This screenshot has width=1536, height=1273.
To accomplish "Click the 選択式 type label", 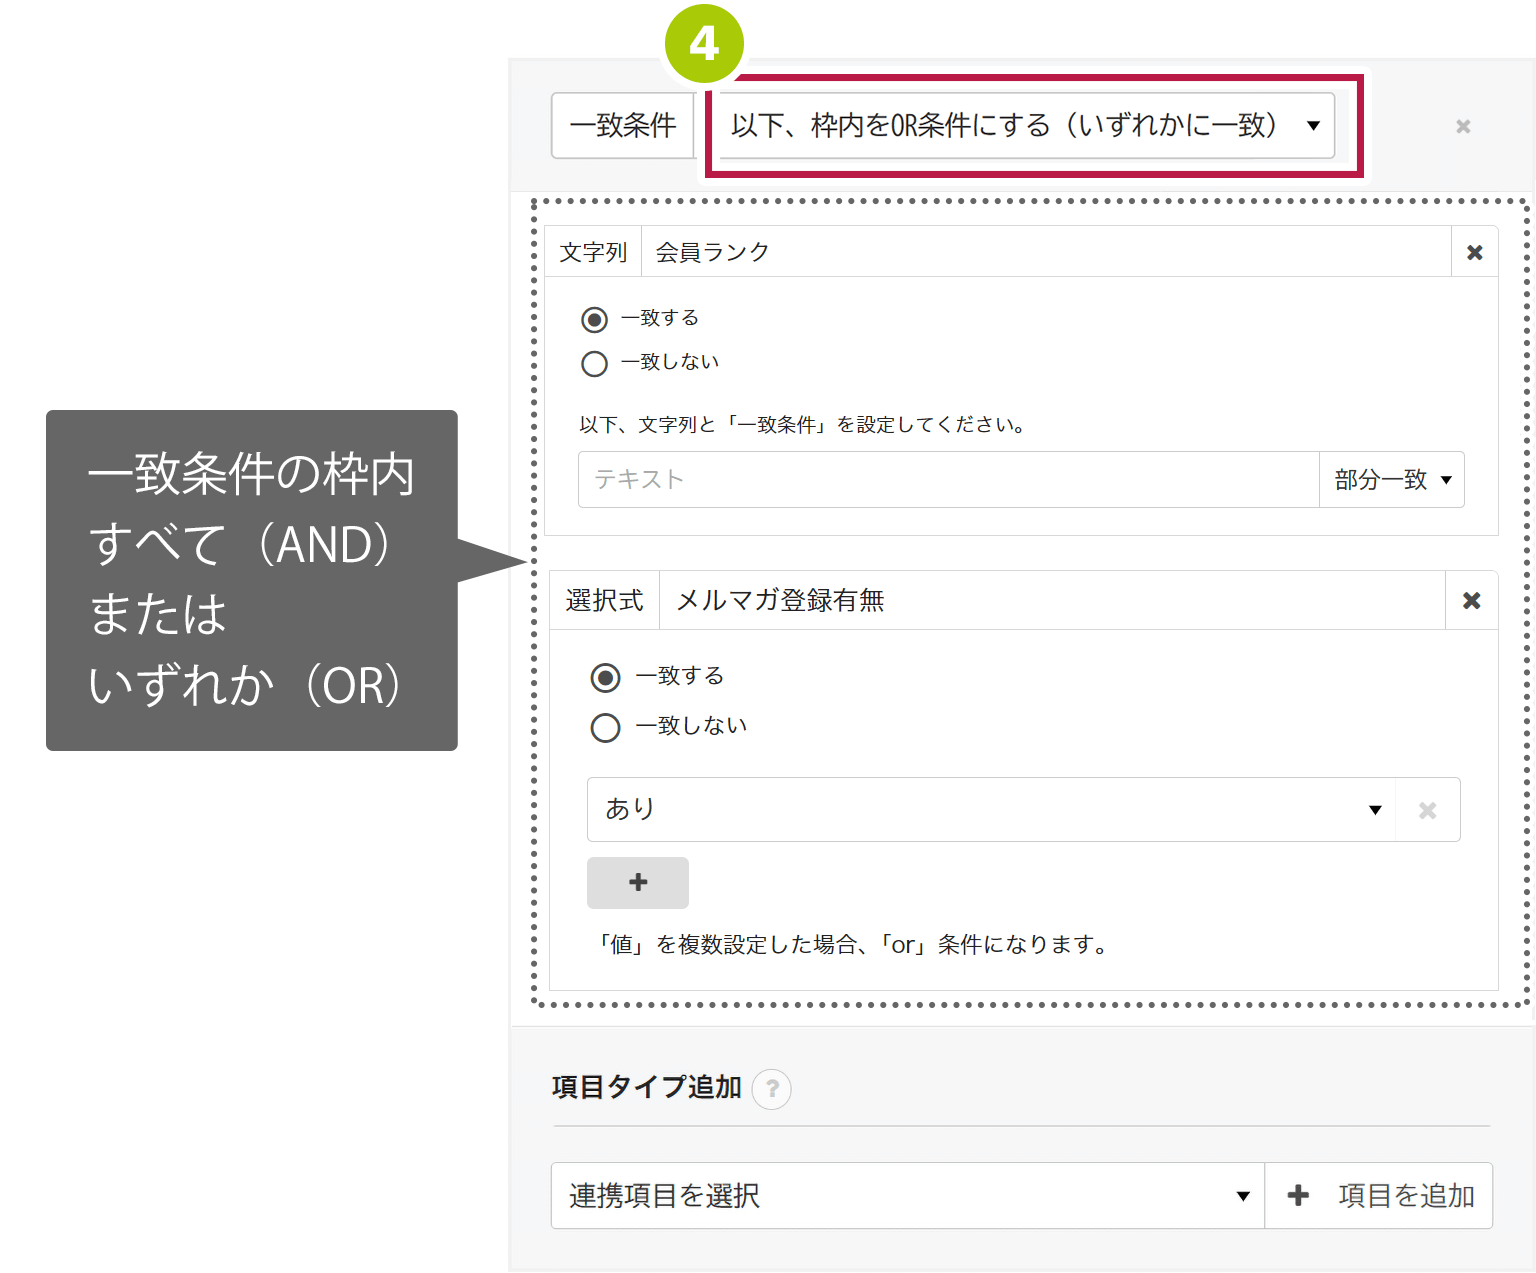I will pos(604,600).
